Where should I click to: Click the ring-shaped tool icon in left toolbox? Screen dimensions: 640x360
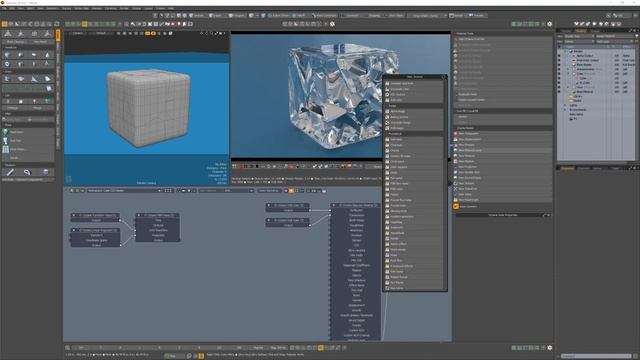click(8, 64)
